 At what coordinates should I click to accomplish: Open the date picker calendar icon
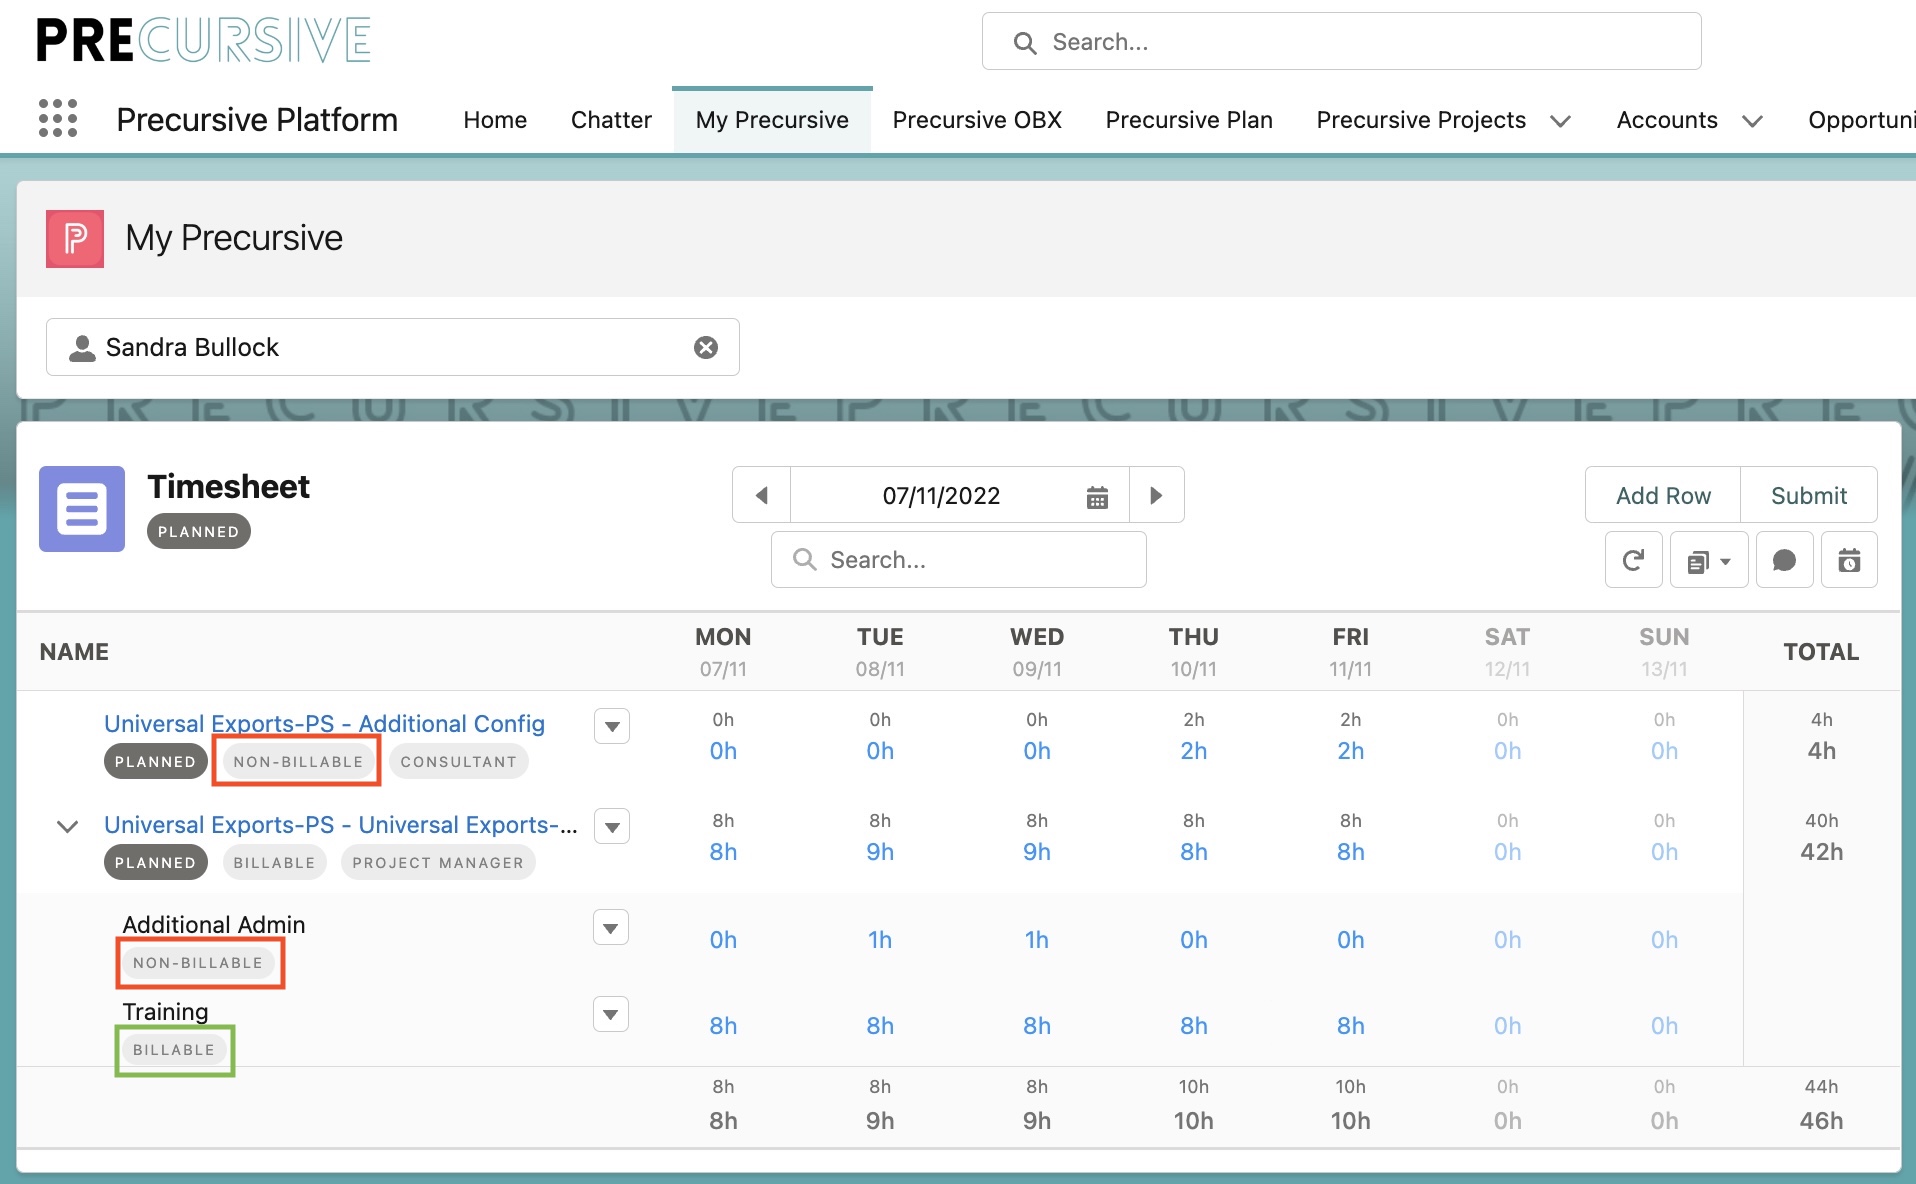(x=1097, y=497)
